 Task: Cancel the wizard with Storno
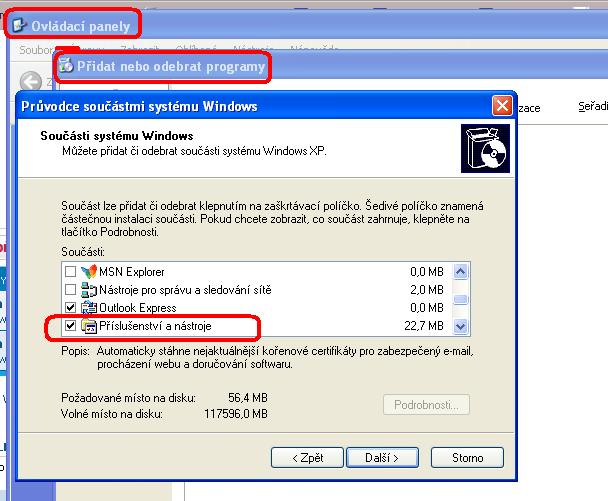[x=467, y=458]
